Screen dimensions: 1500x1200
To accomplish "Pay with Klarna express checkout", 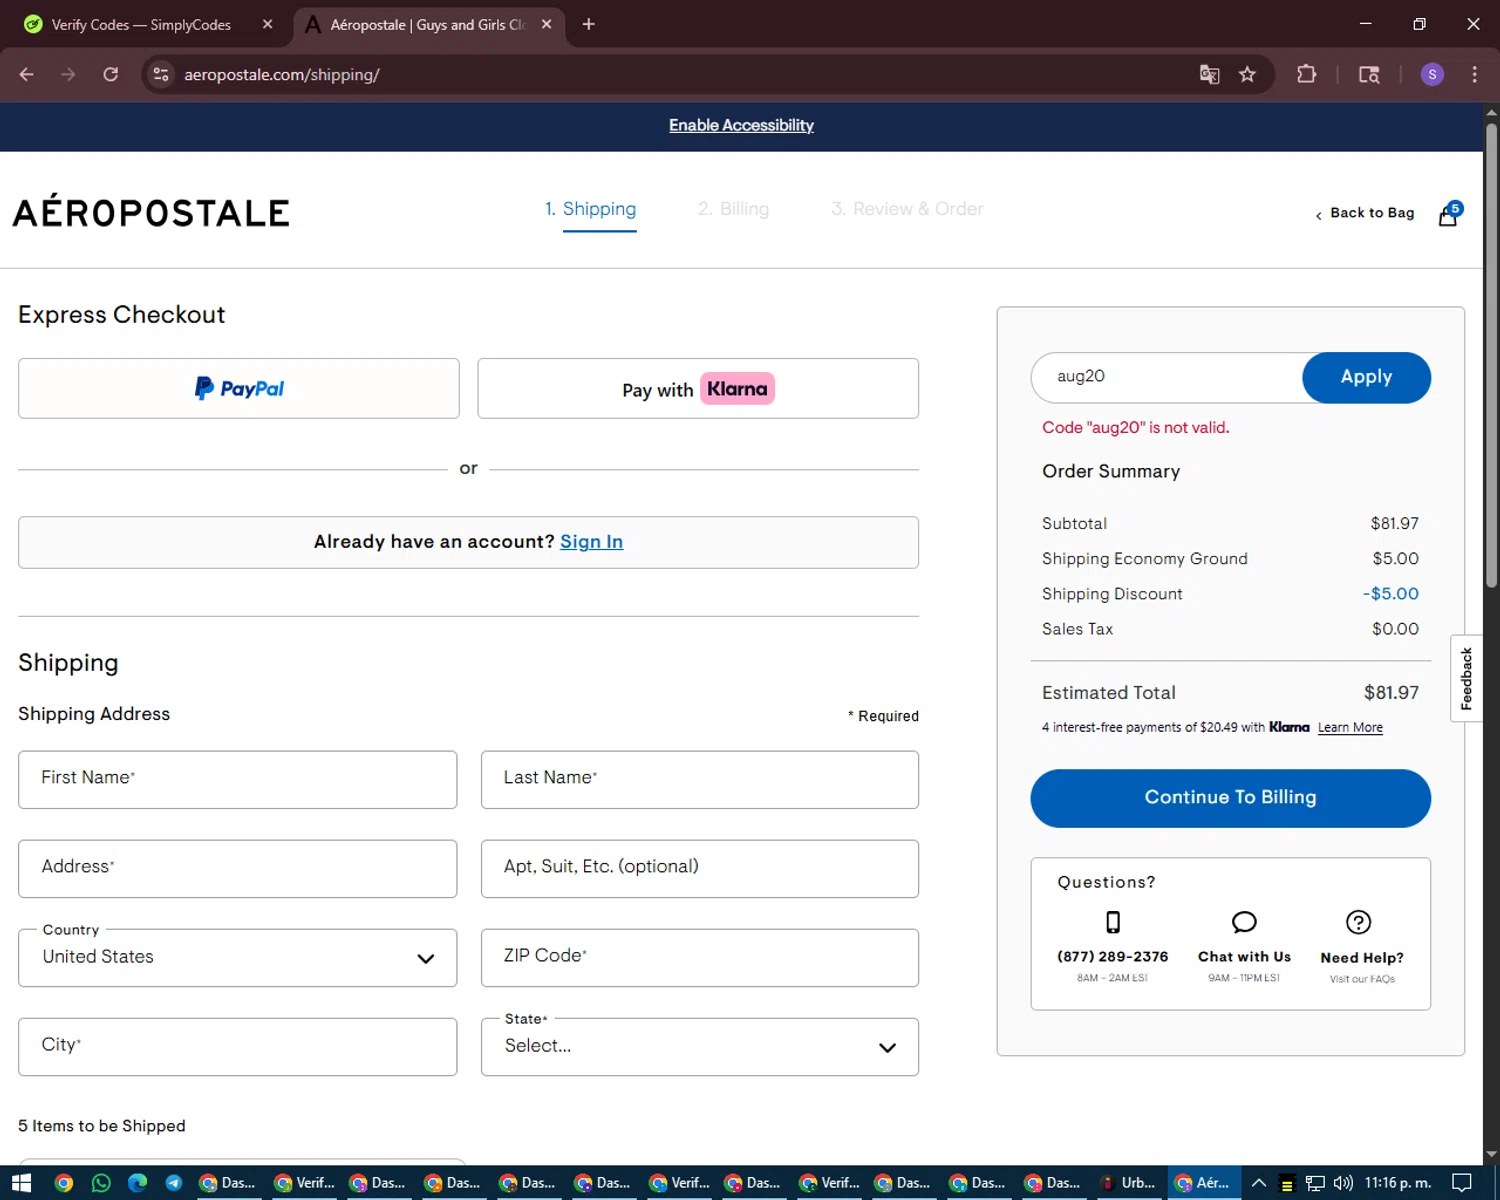I will tap(698, 388).
